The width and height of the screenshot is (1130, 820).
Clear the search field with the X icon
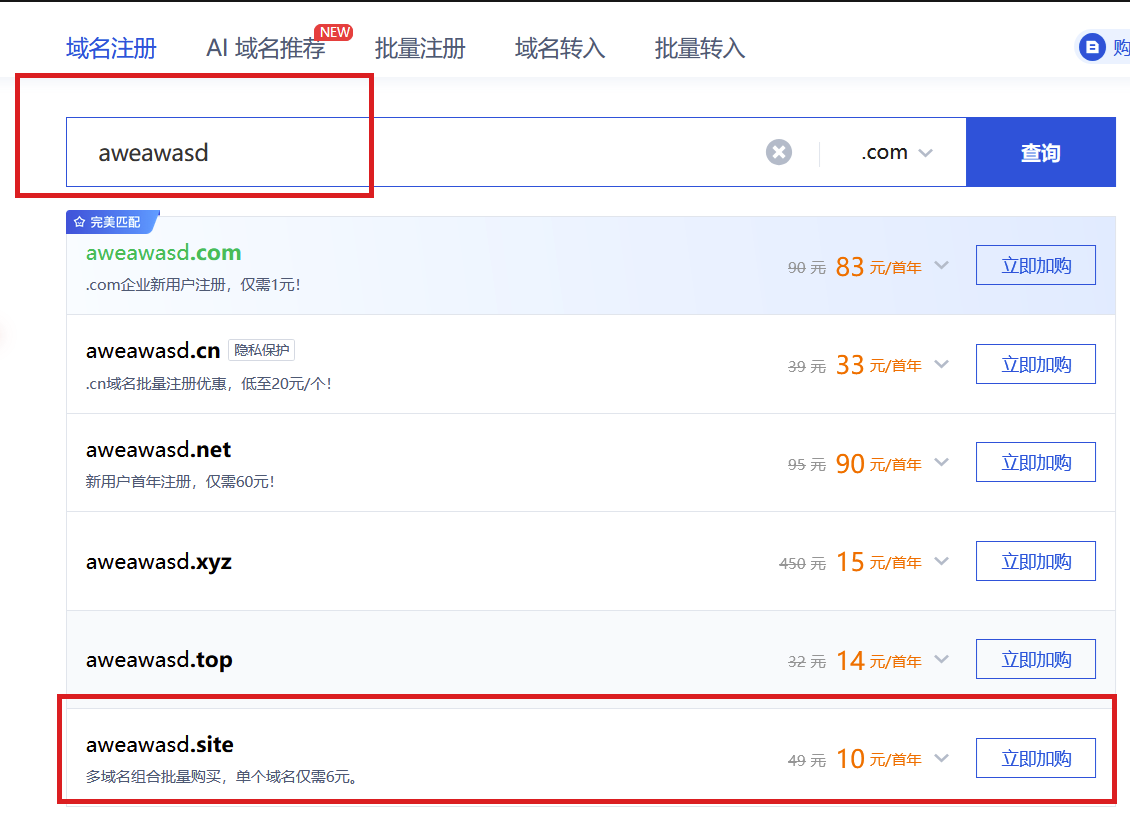click(778, 152)
